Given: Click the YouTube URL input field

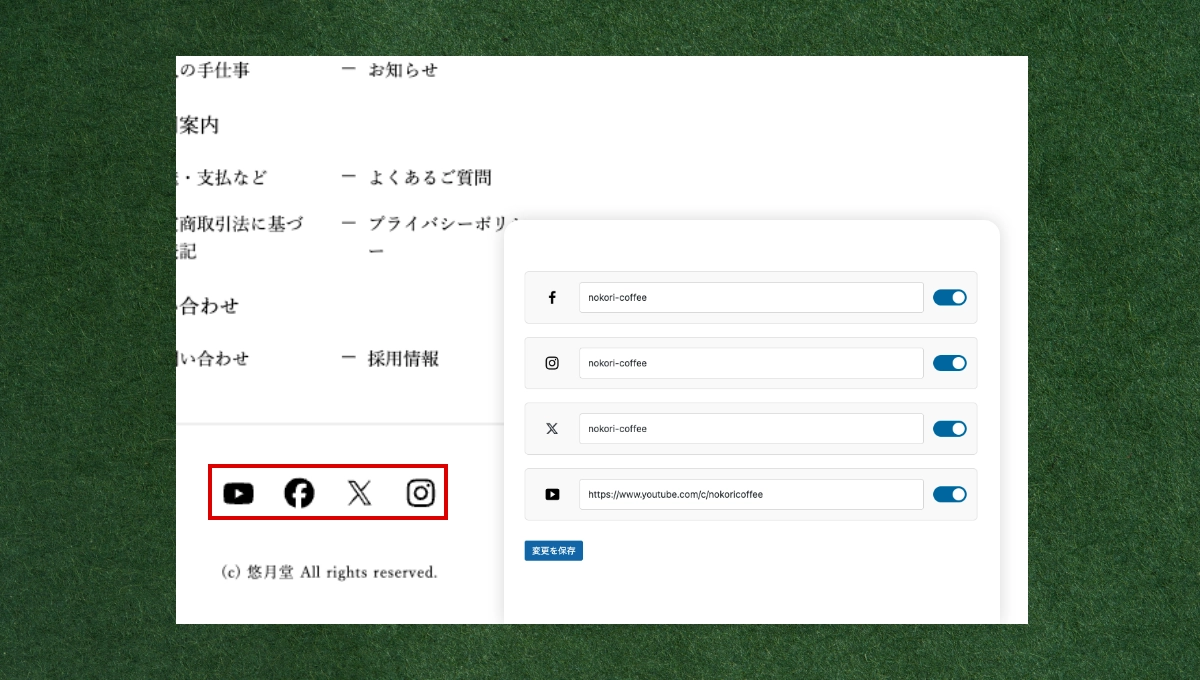Looking at the screenshot, I should coord(750,494).
